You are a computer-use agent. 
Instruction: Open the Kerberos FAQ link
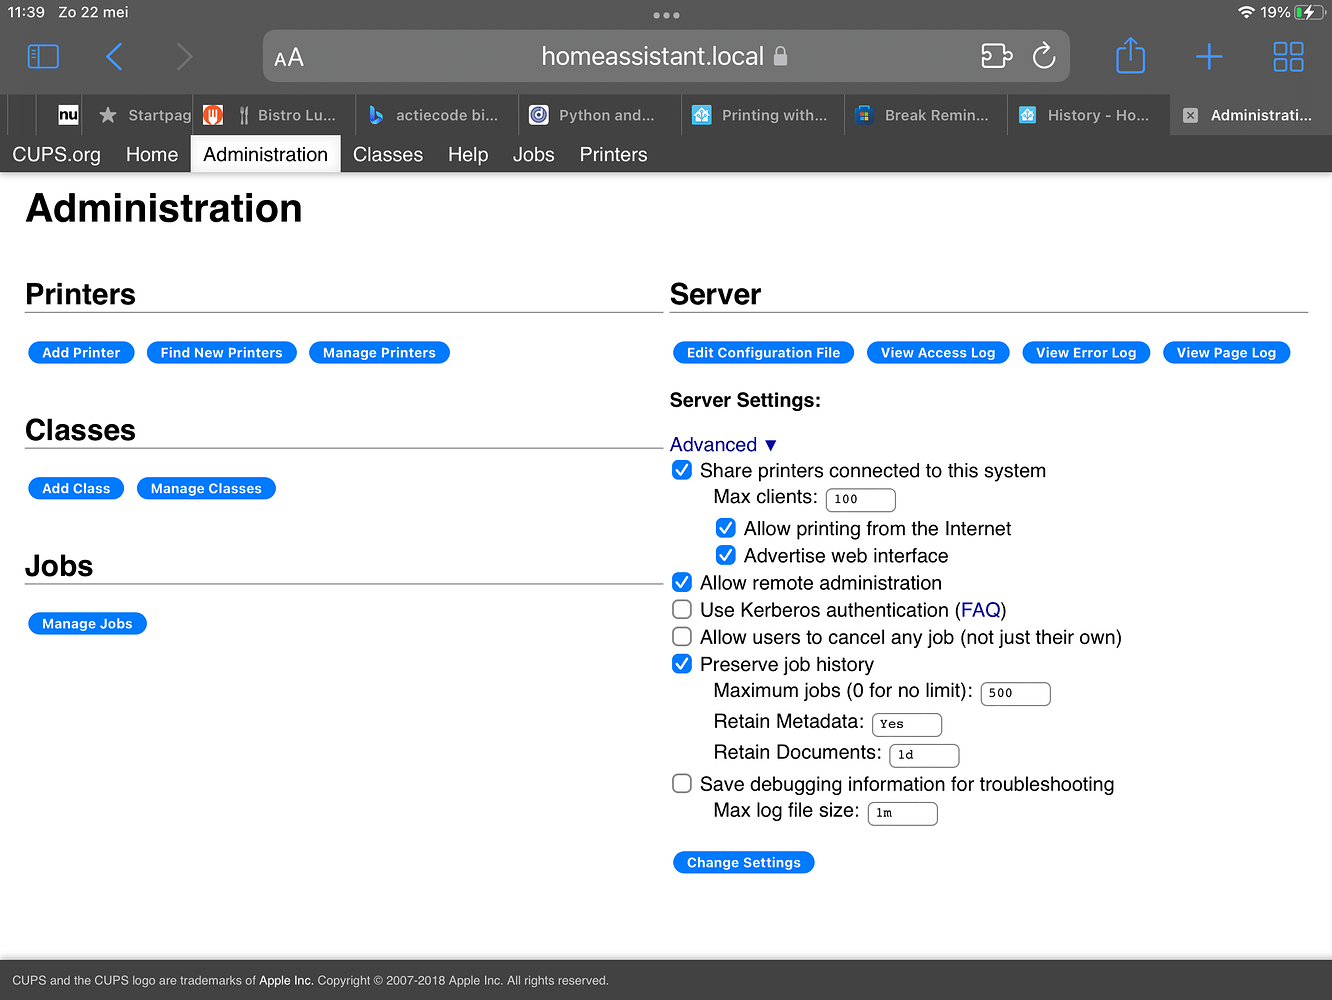click(980, 610)
